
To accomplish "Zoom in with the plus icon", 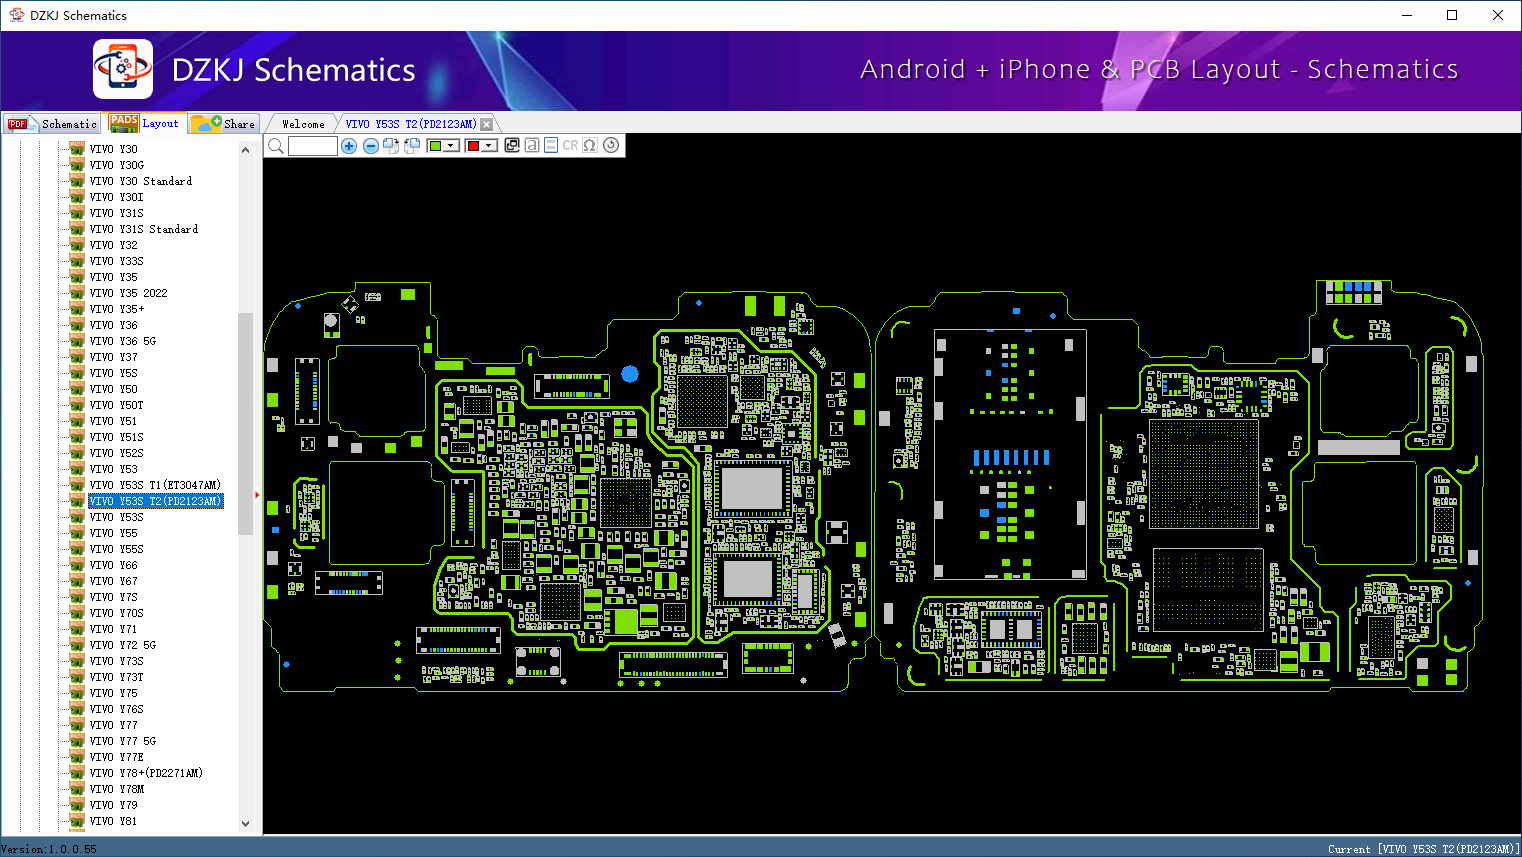I will pyautogui.click(x=349, y=146).
